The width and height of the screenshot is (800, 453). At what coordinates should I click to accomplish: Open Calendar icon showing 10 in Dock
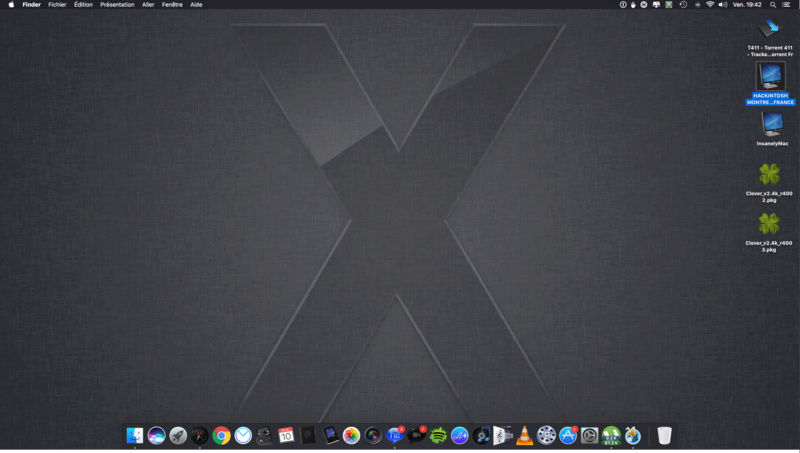pos(286,435)
